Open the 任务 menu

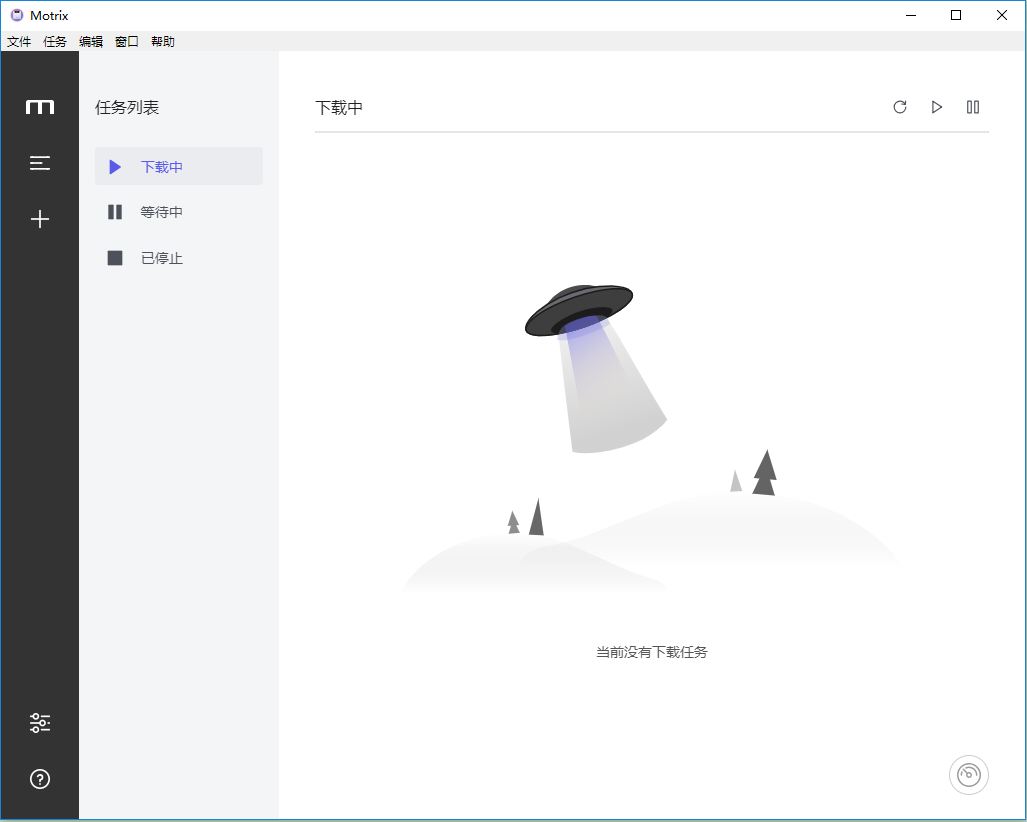(55, 41)
